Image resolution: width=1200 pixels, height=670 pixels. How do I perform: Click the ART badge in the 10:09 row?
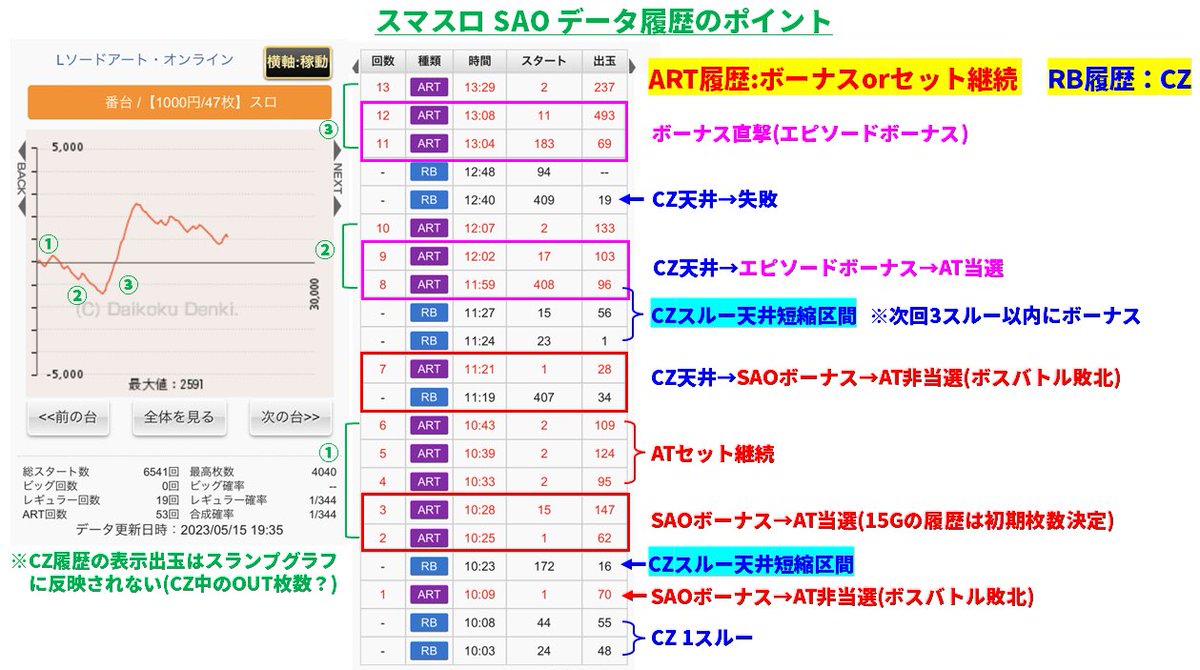click(430, 594)
